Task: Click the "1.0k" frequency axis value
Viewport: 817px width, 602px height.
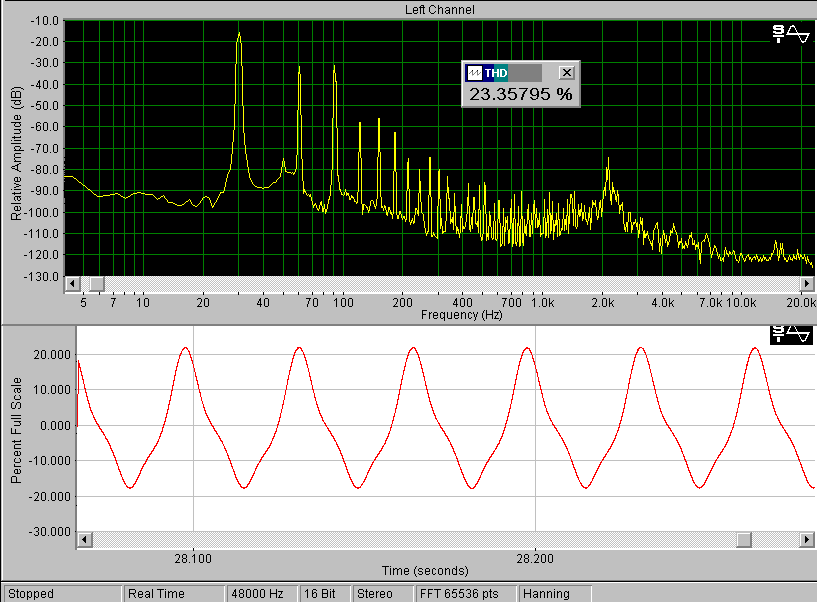Action: (x=542, y=303)
